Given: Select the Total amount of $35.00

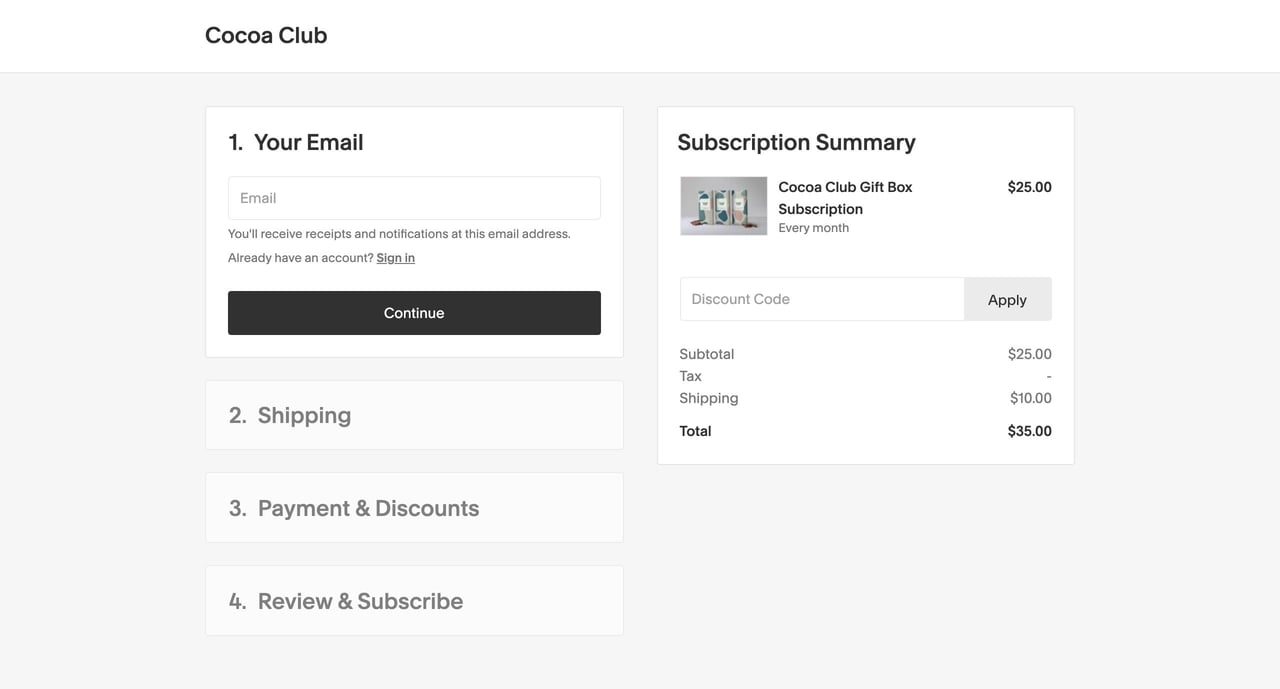Looking at the screenshot, I should tap(1029, 431).
